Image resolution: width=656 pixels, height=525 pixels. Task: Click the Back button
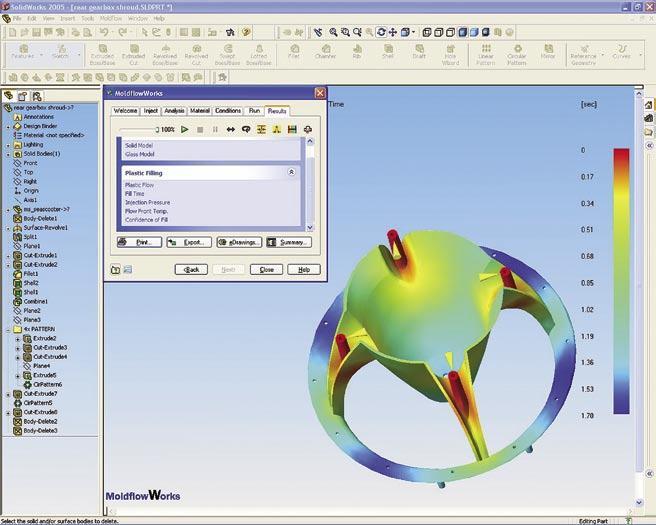(191, 269)
